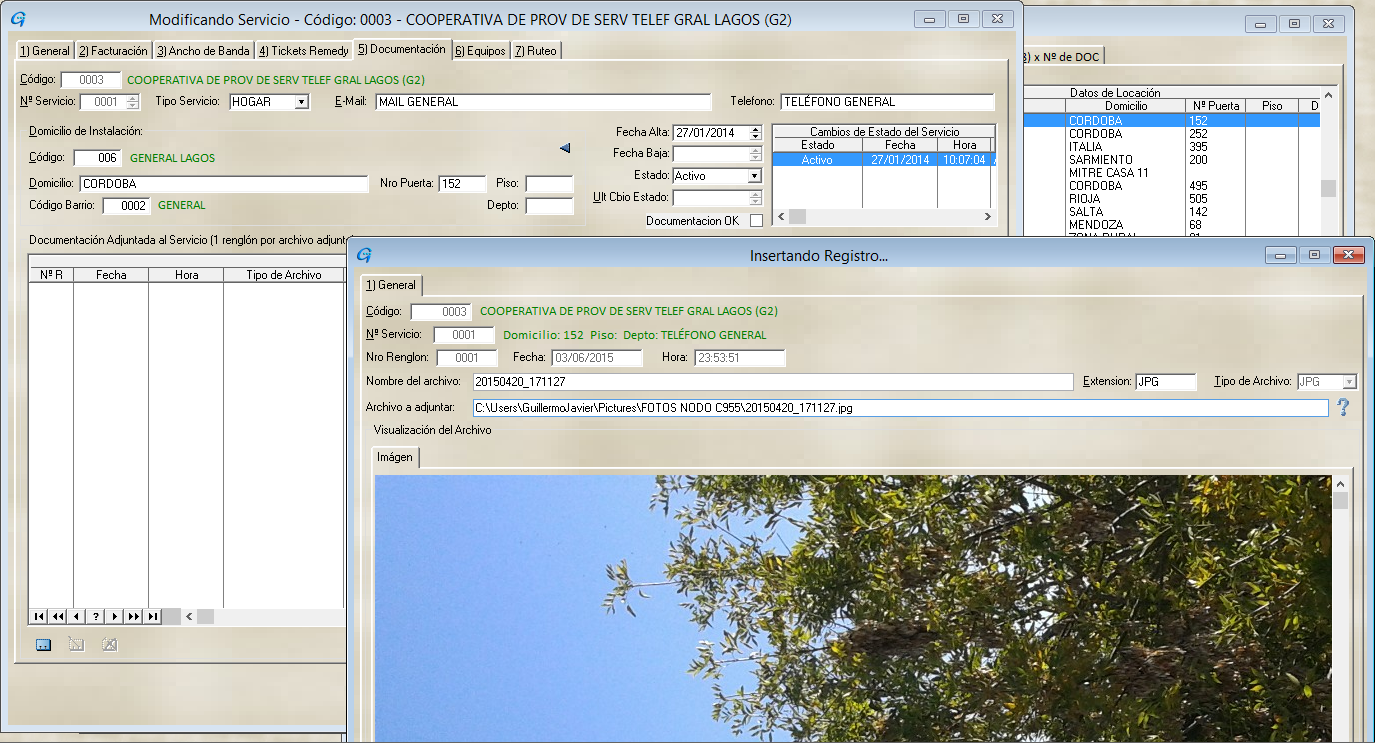Open the 6) Equipos tab
This screenshot has width=1375, height=743.
(x=480, y=51)
